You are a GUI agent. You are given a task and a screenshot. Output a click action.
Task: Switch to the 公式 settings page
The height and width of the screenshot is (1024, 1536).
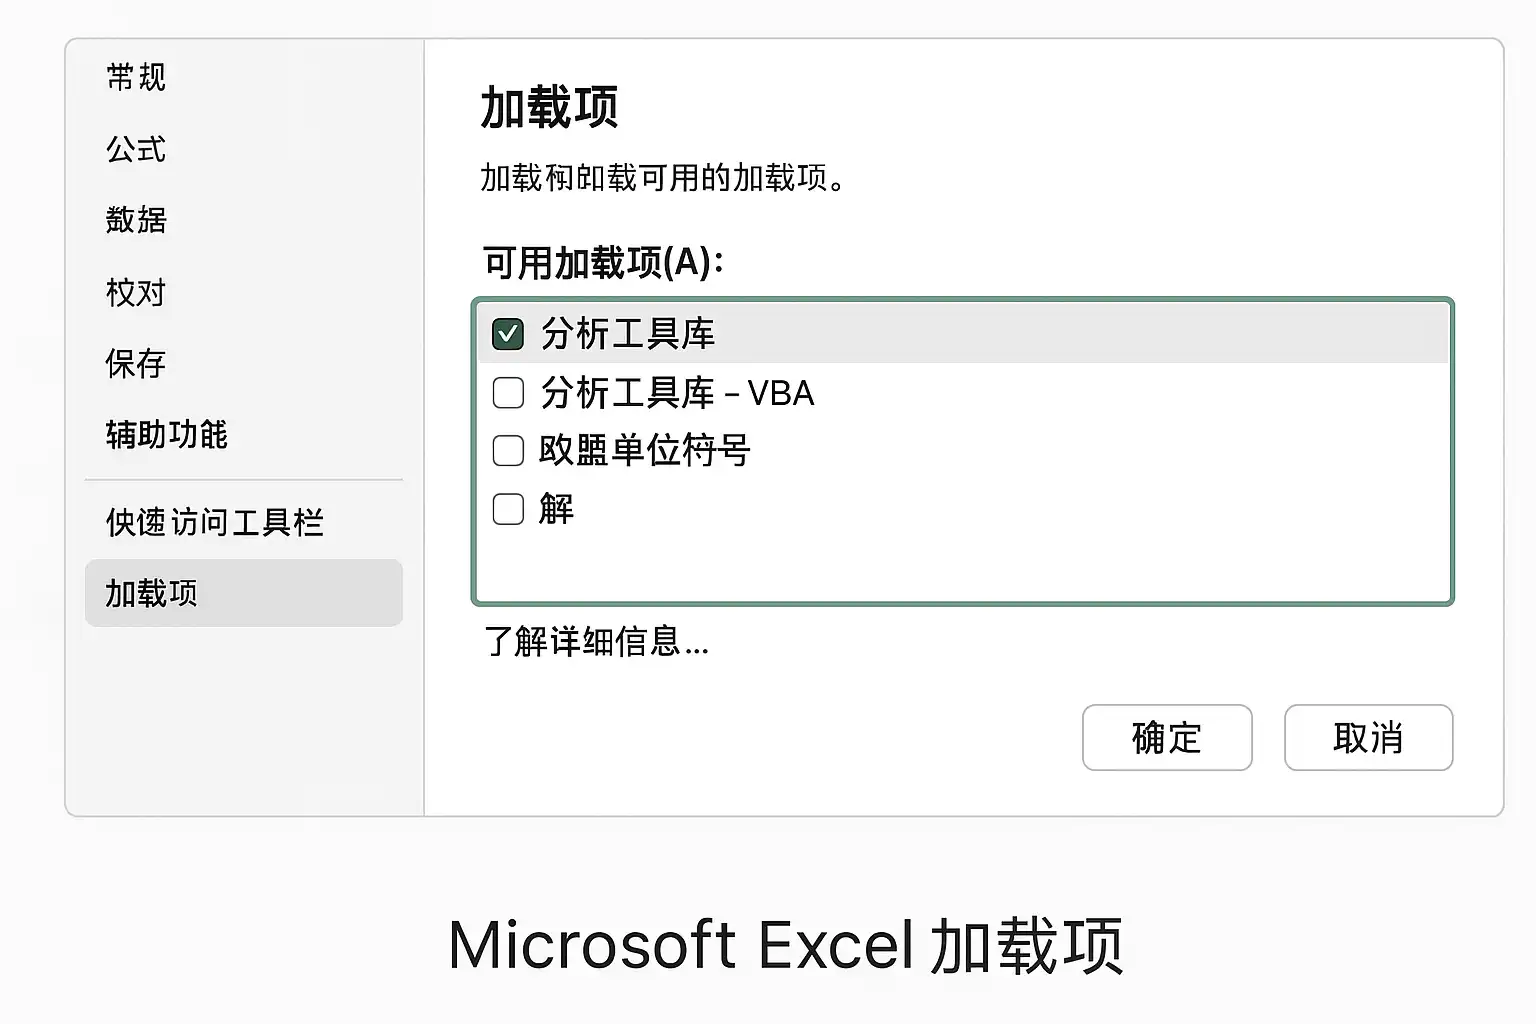click(136, 149)
